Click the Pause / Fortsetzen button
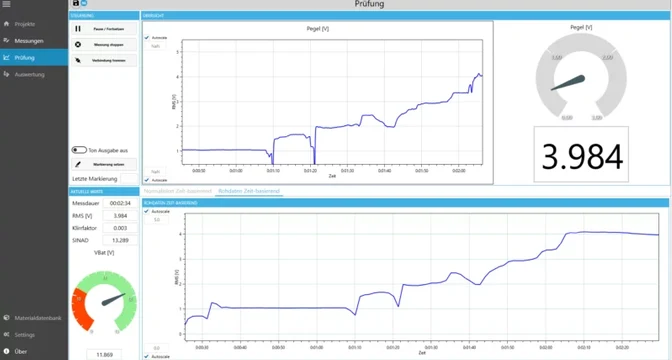 click(x=104, y=29)
